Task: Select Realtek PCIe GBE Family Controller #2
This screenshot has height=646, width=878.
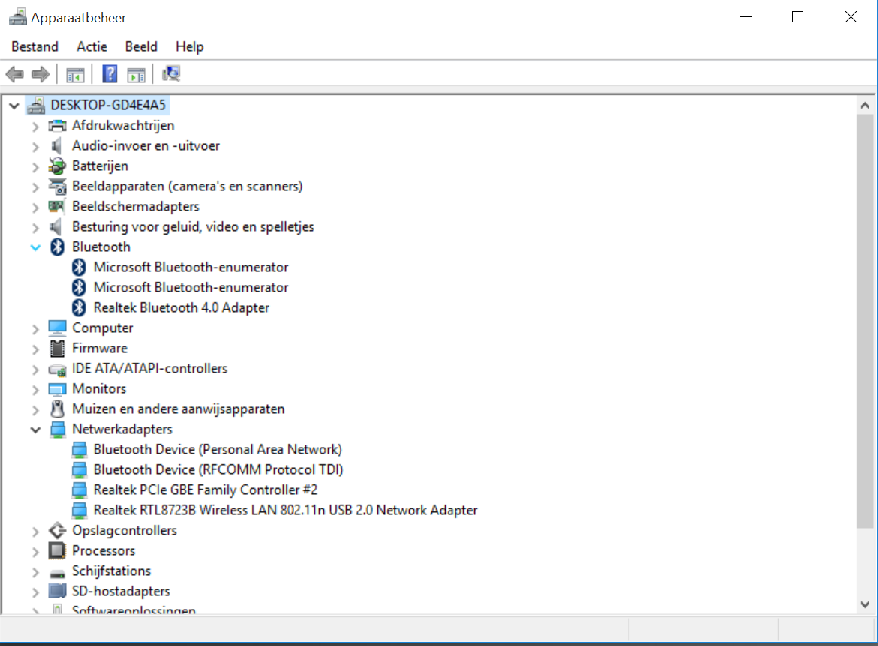Action: [205, 490]
